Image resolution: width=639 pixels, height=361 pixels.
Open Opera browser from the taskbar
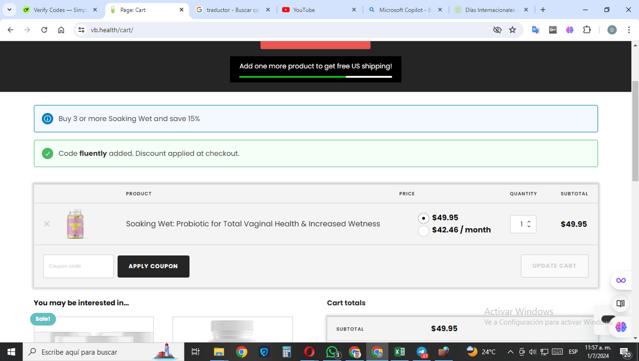pyautogui.click(x=309, y=352)
